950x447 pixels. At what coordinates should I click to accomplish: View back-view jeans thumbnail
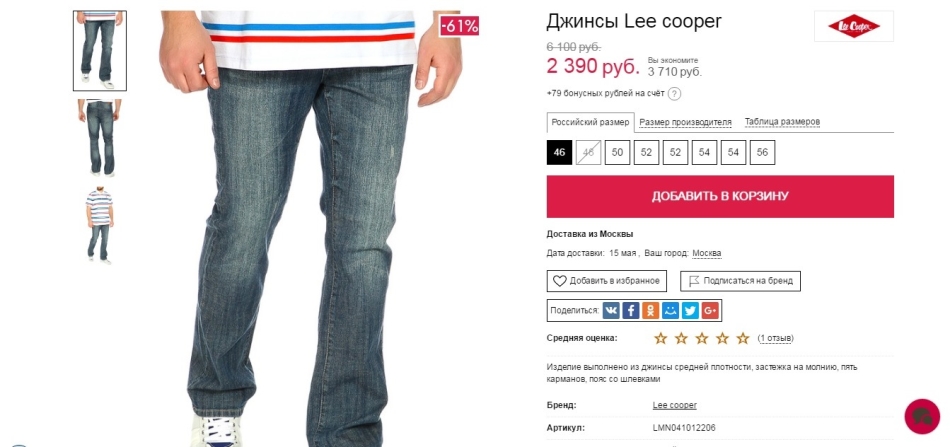pyautogui.click(x=100, y=138)
